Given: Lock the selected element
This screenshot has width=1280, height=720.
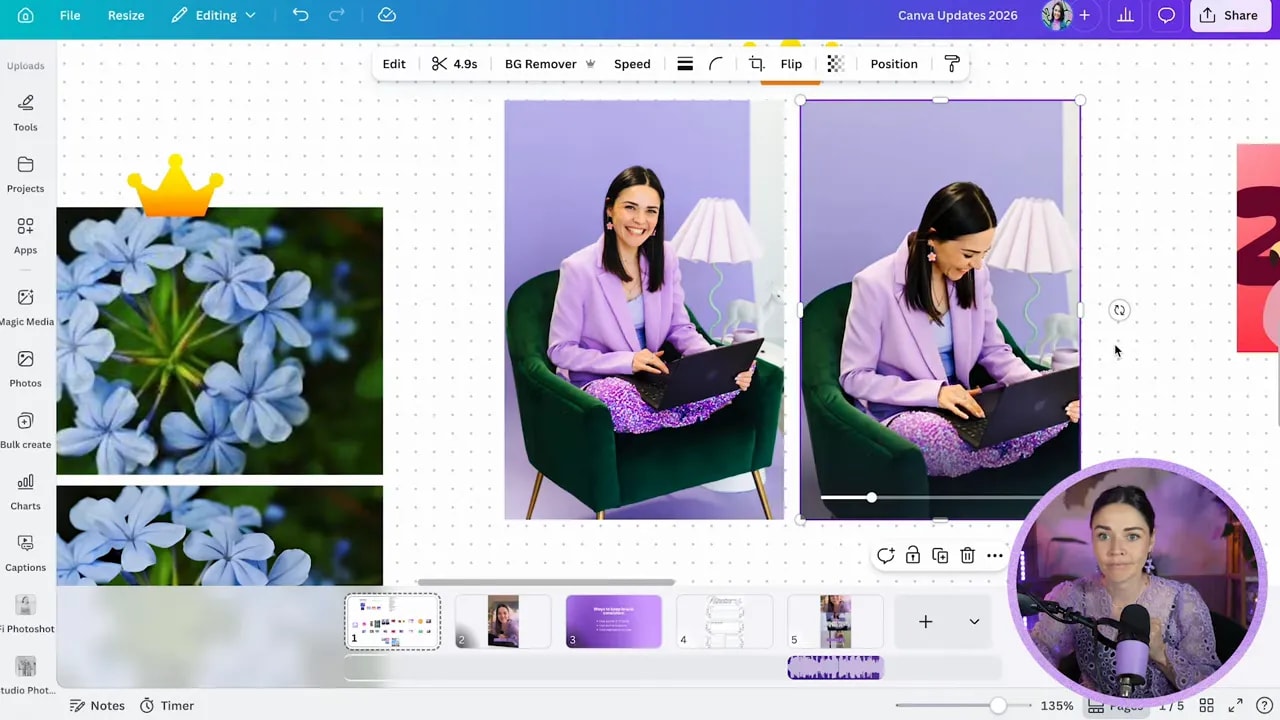Looking at the screenshot, I should tap(913, 555).
